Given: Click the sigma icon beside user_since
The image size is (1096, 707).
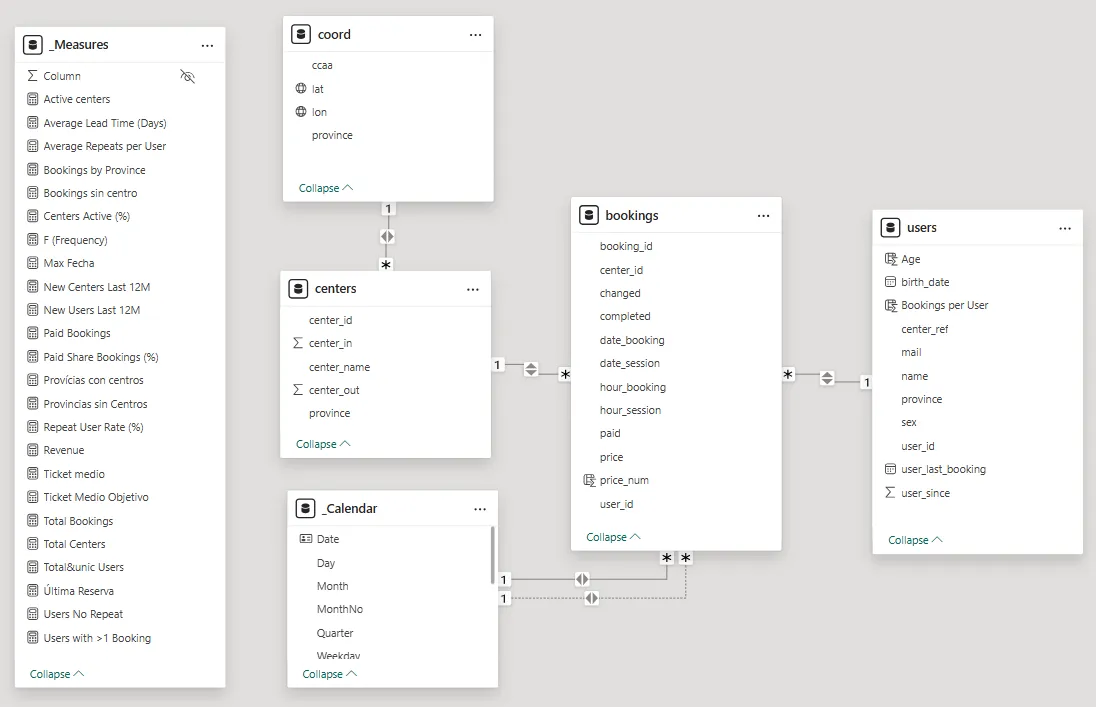Looking at the screenshot, I should (890, 492).
